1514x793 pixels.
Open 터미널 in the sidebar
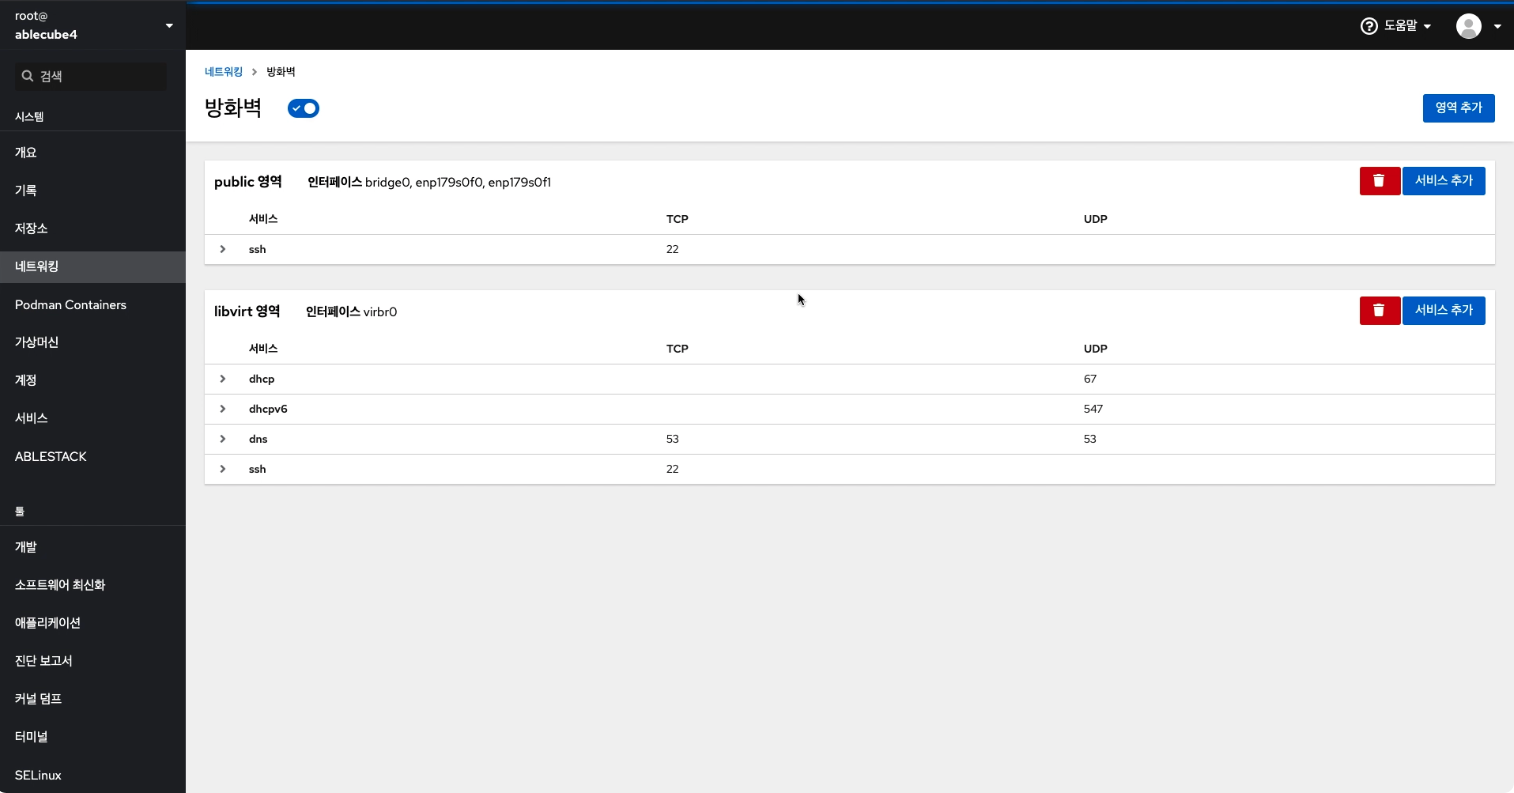tap(93, 737)
